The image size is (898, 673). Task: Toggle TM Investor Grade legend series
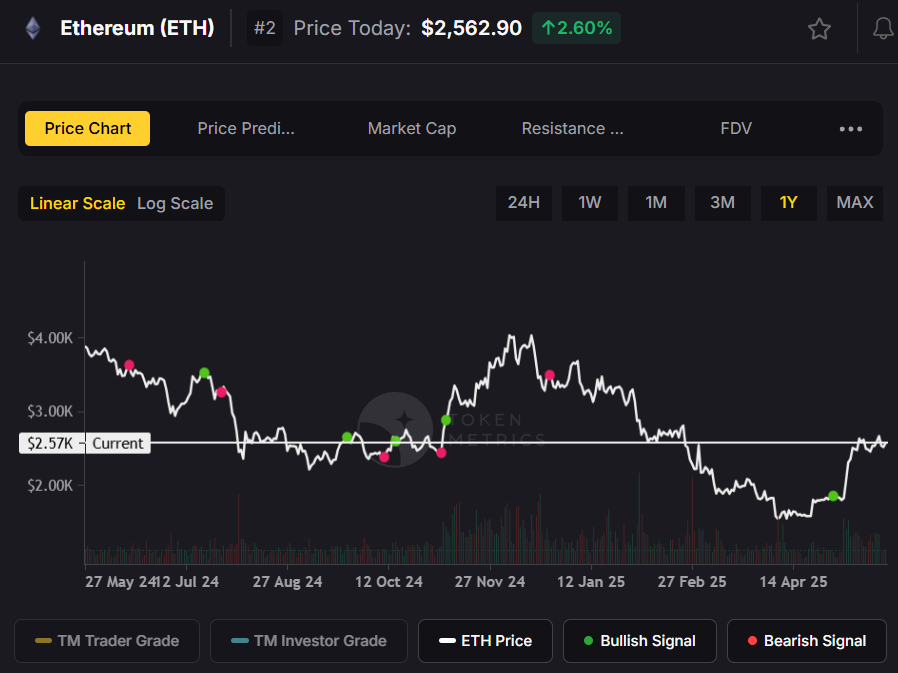(309, 640)
